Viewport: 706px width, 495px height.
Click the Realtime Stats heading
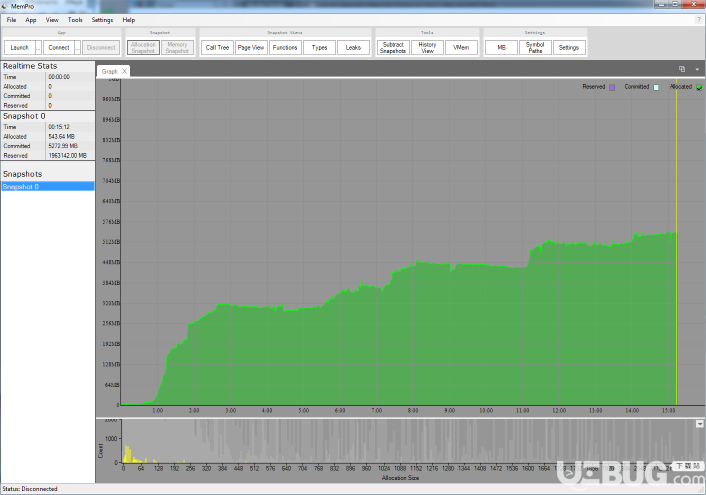click(x=30, y=66)
